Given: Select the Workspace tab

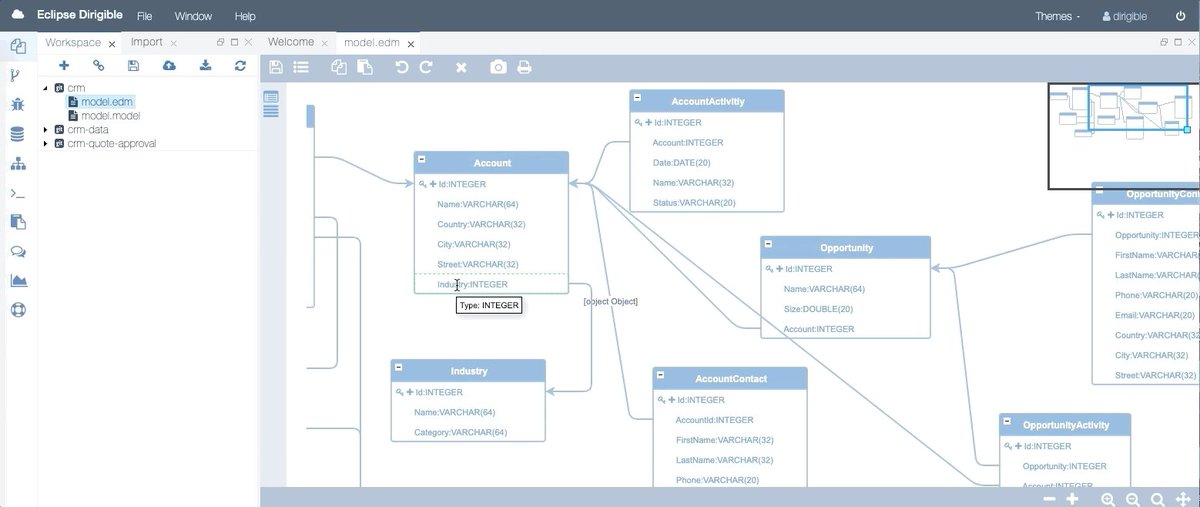Looking at the screenshot, I should coord(73,43).
